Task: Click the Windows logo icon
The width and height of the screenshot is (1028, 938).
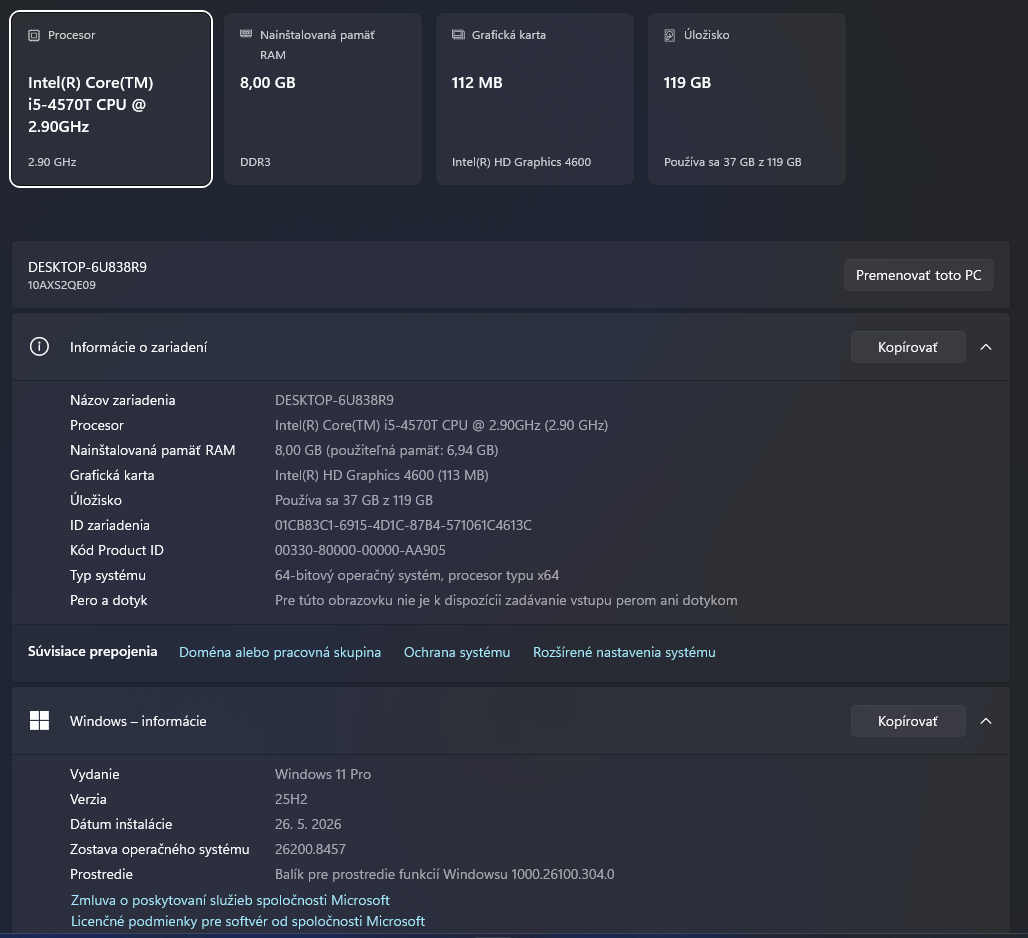Action: click(39, 720)
